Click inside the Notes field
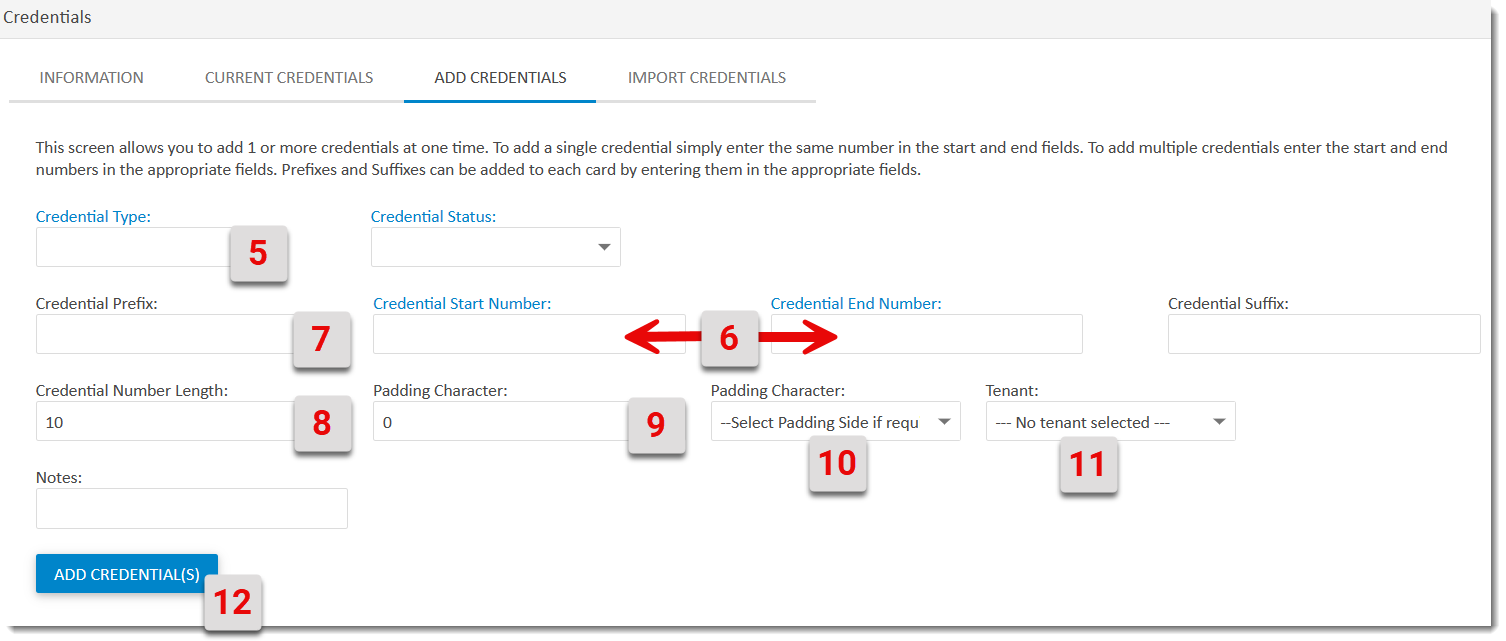The image size is (1506, 641). pos(191,508)
